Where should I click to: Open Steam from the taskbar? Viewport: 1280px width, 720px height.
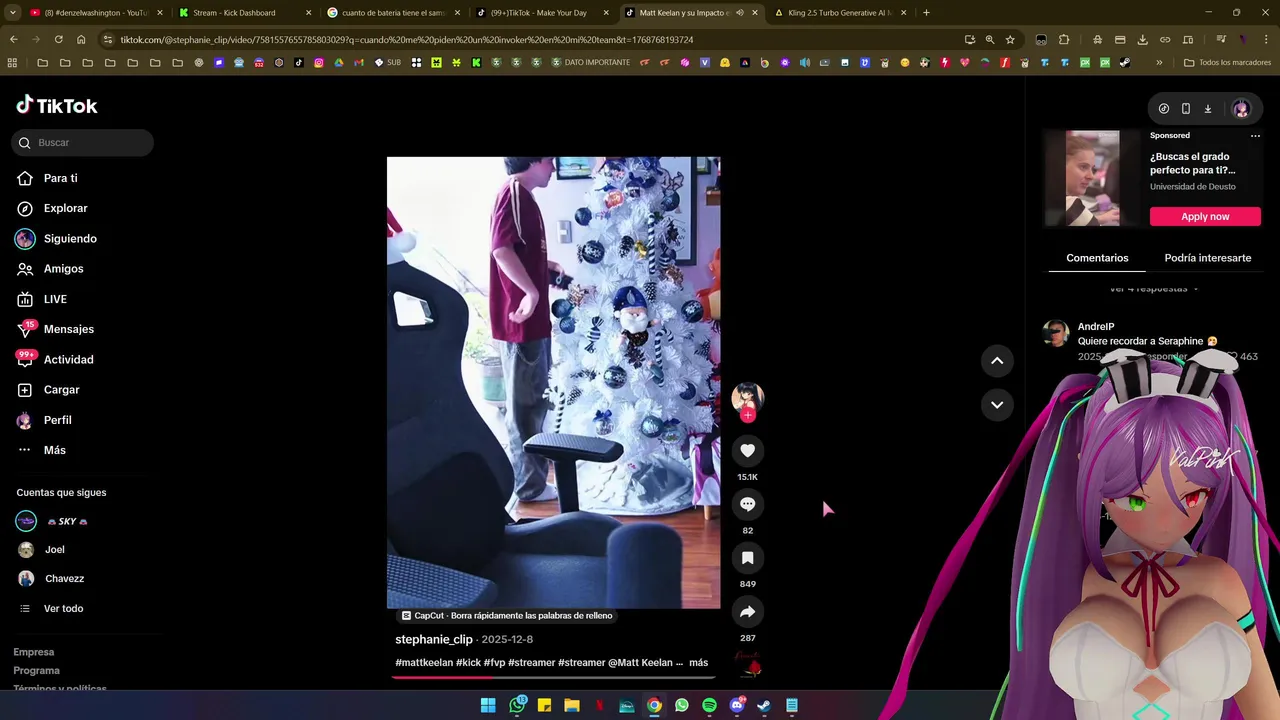pos(764,705)
